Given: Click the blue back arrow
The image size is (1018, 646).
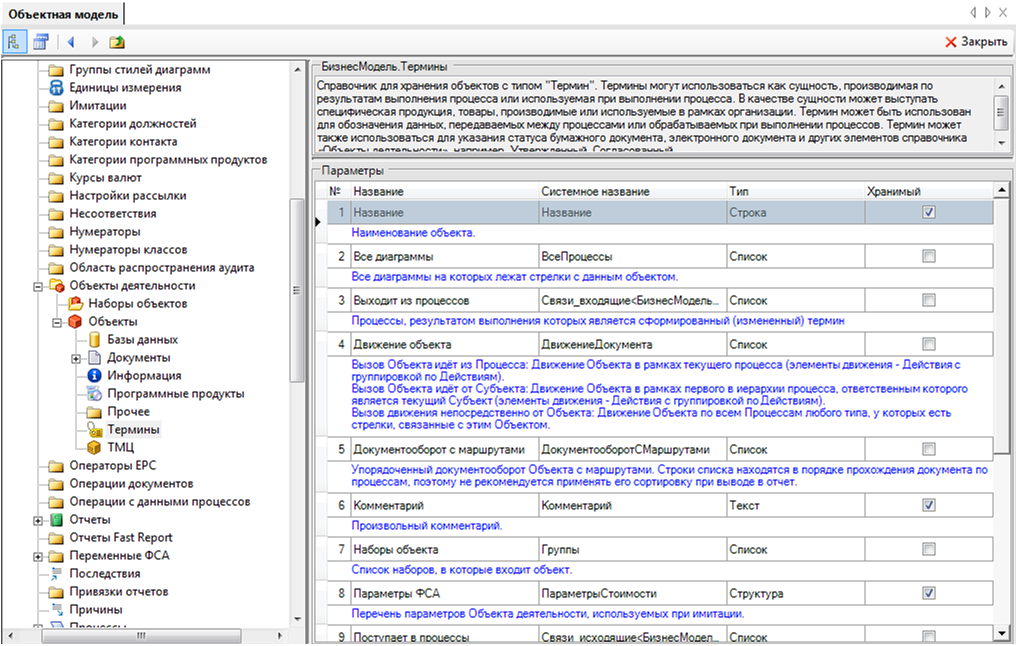Looking at the screenshot, I should pyautogui.click(x=70, y=42).
